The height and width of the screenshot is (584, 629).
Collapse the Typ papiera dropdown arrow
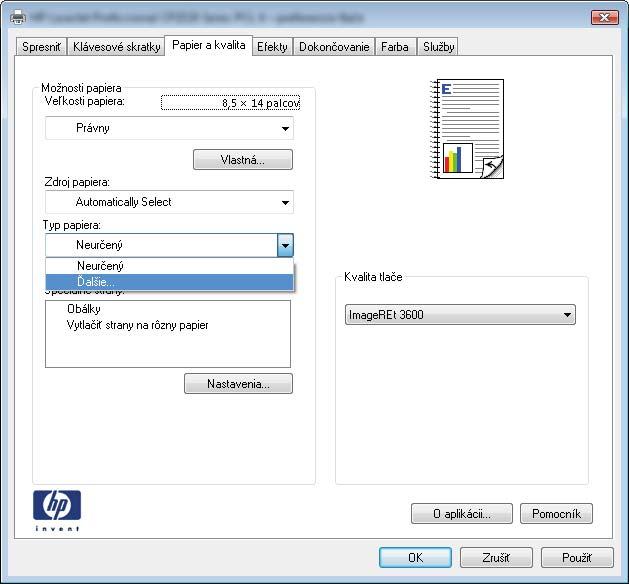click(x=285, y=245)
